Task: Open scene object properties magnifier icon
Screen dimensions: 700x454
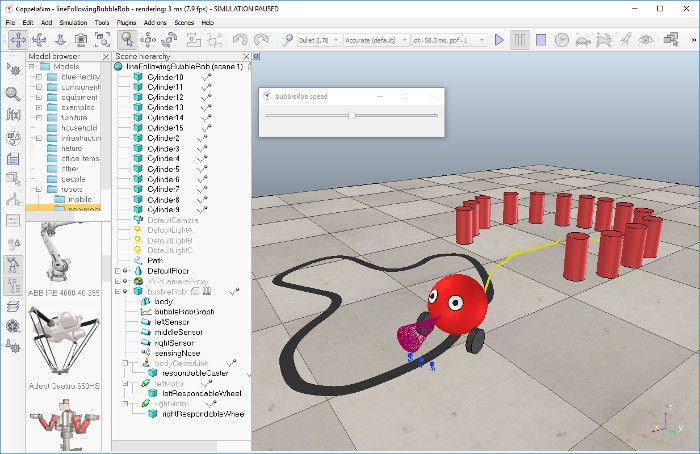Action: tap(13, 93)
